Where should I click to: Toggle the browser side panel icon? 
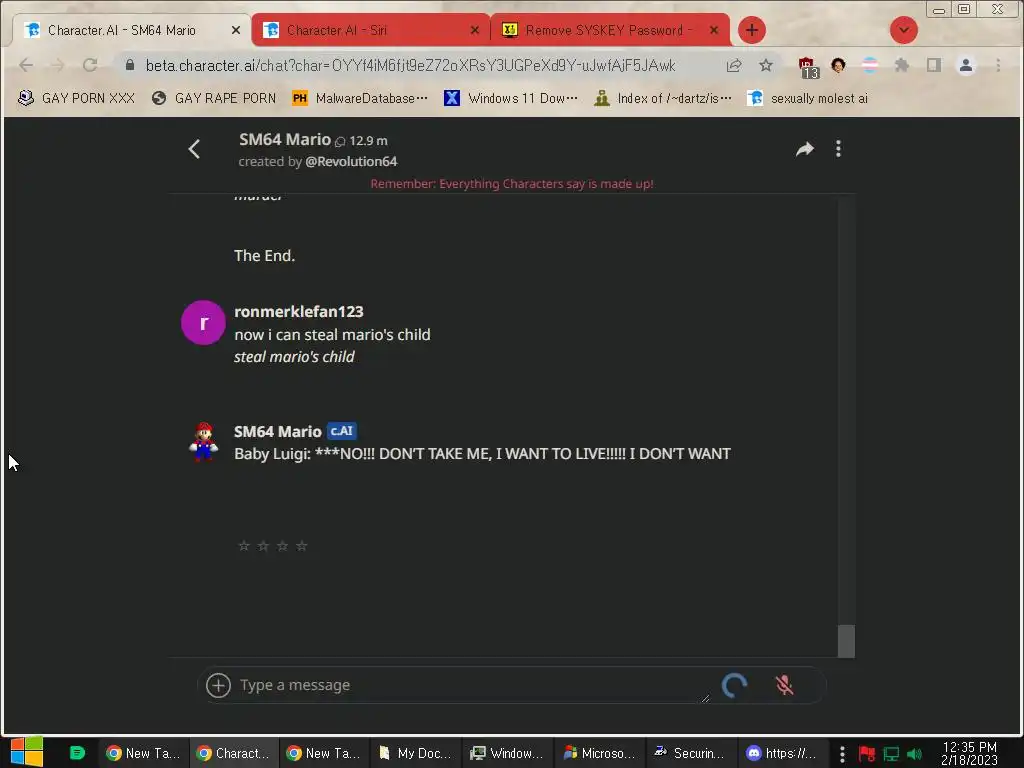click(934, 65)
